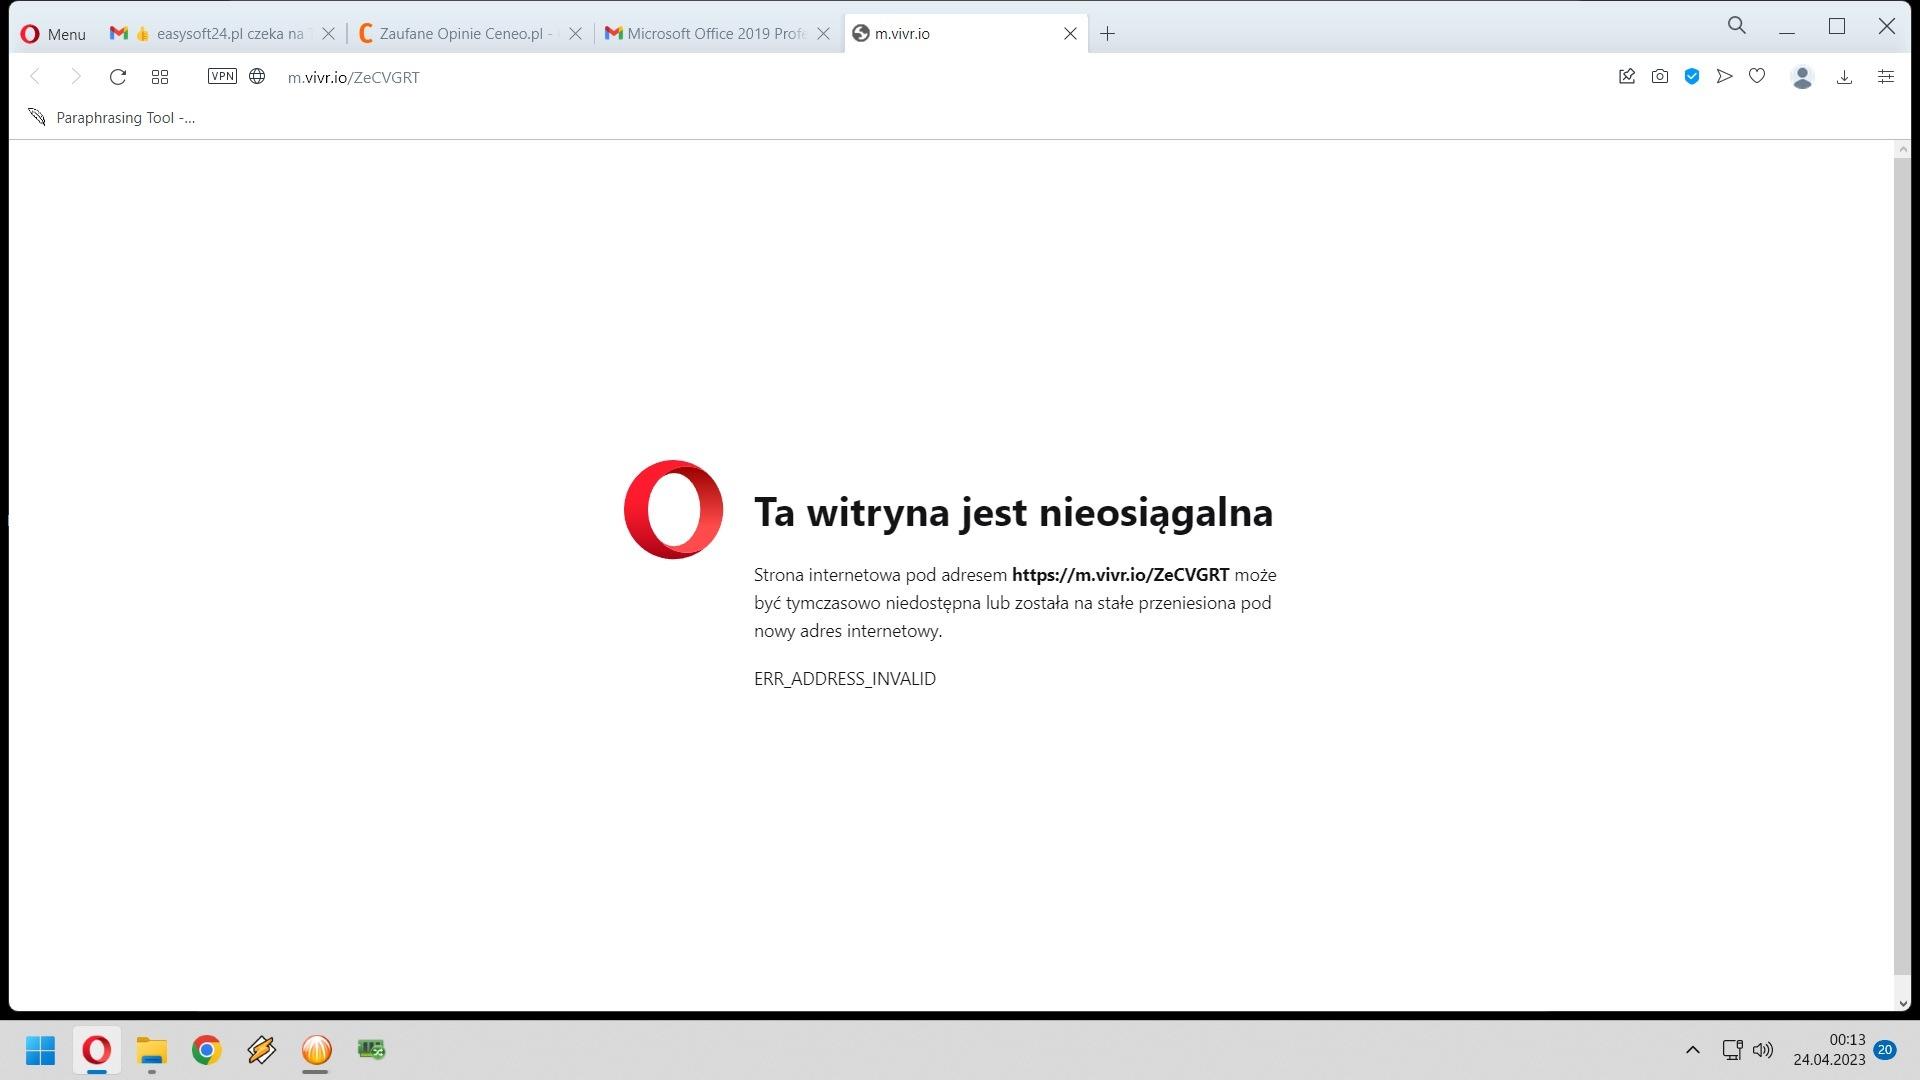Open the edit snapshot pencil icon
1920x1080 pixels.
pyautogui.click(x=1627, y=76)
